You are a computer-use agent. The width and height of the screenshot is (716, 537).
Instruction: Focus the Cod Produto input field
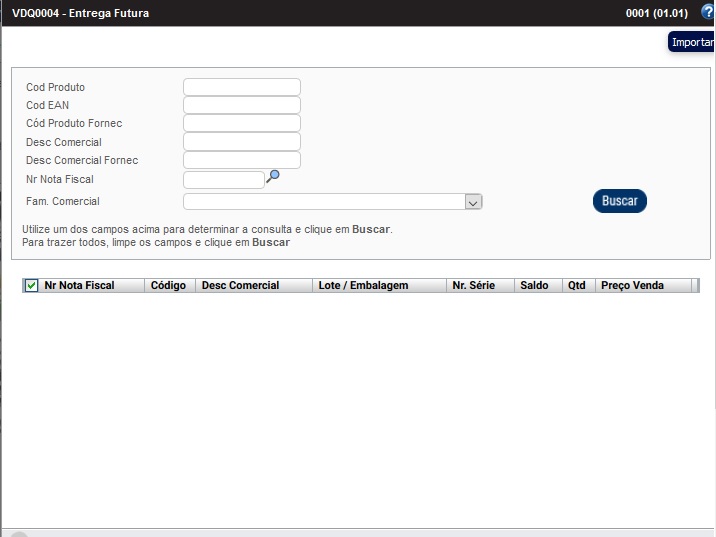click(x=241, y=87)
